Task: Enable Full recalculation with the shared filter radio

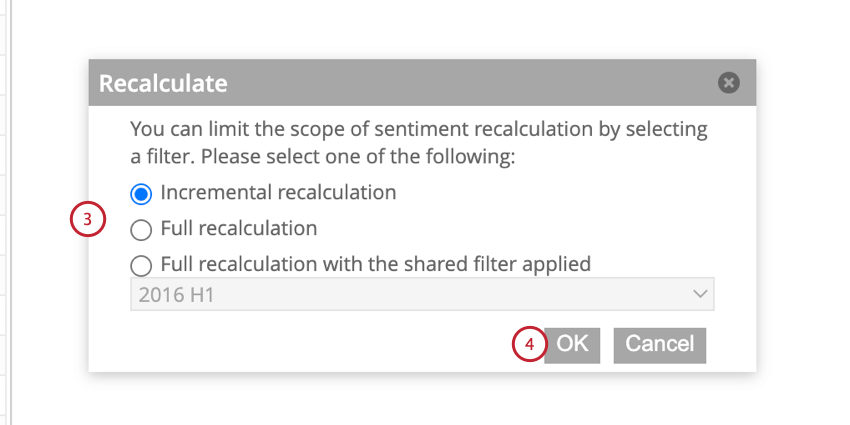Action: click(142, 265)
